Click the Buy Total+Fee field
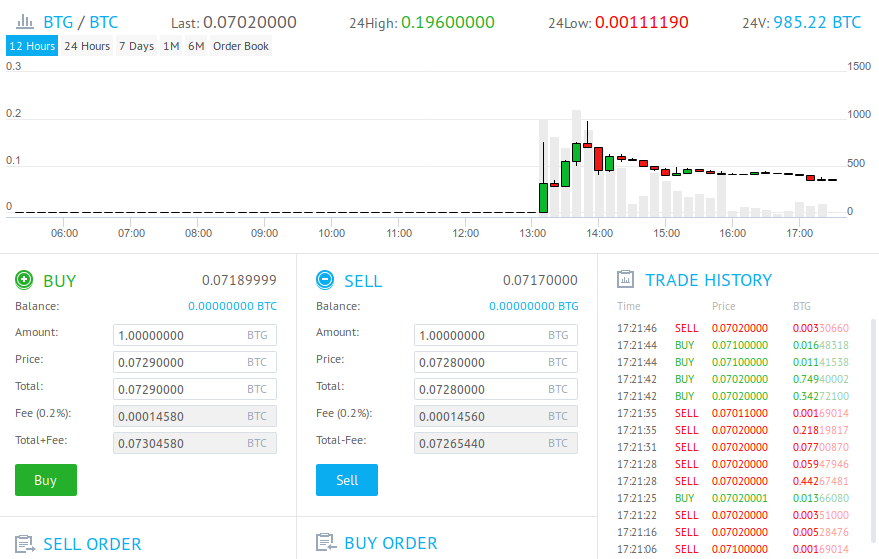879x559 pixels. click(x=195, y=443)
